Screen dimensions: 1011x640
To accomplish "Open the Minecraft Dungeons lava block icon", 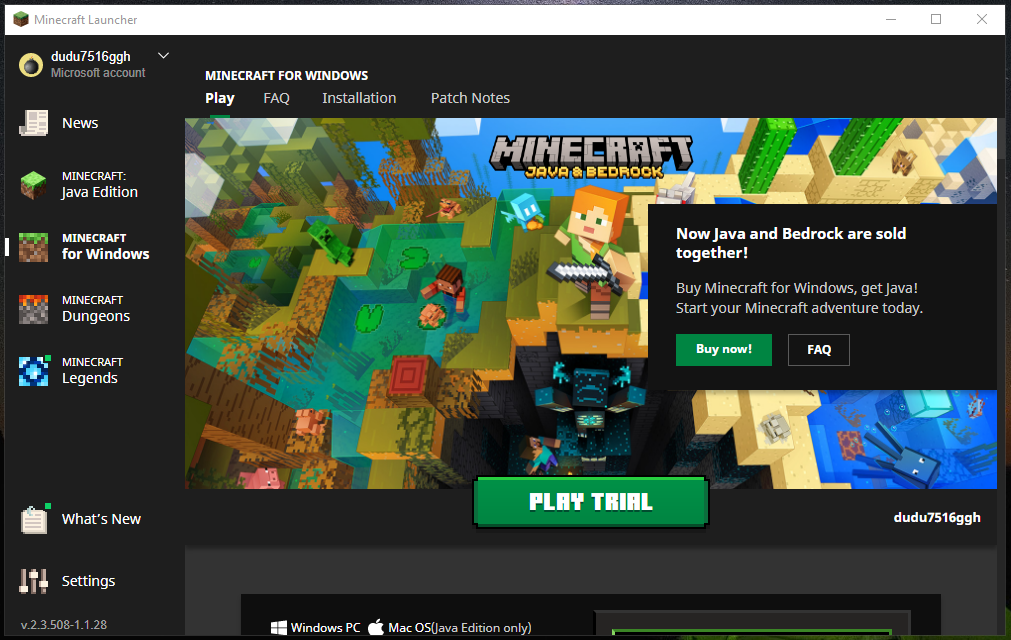I will coord(34,309).
